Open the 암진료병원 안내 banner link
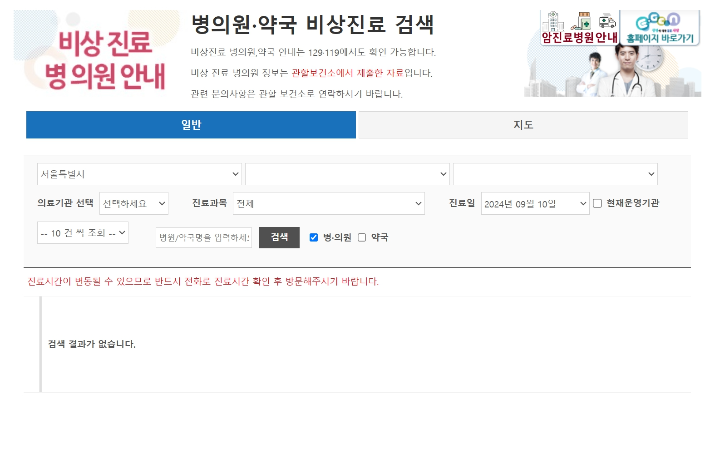This screenshot has width=720, height=463. (580, 28)
